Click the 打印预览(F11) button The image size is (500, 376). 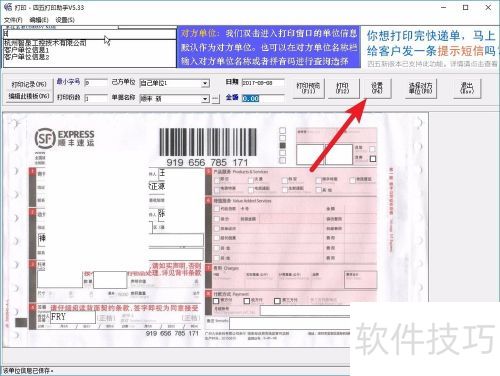[308, 88]
